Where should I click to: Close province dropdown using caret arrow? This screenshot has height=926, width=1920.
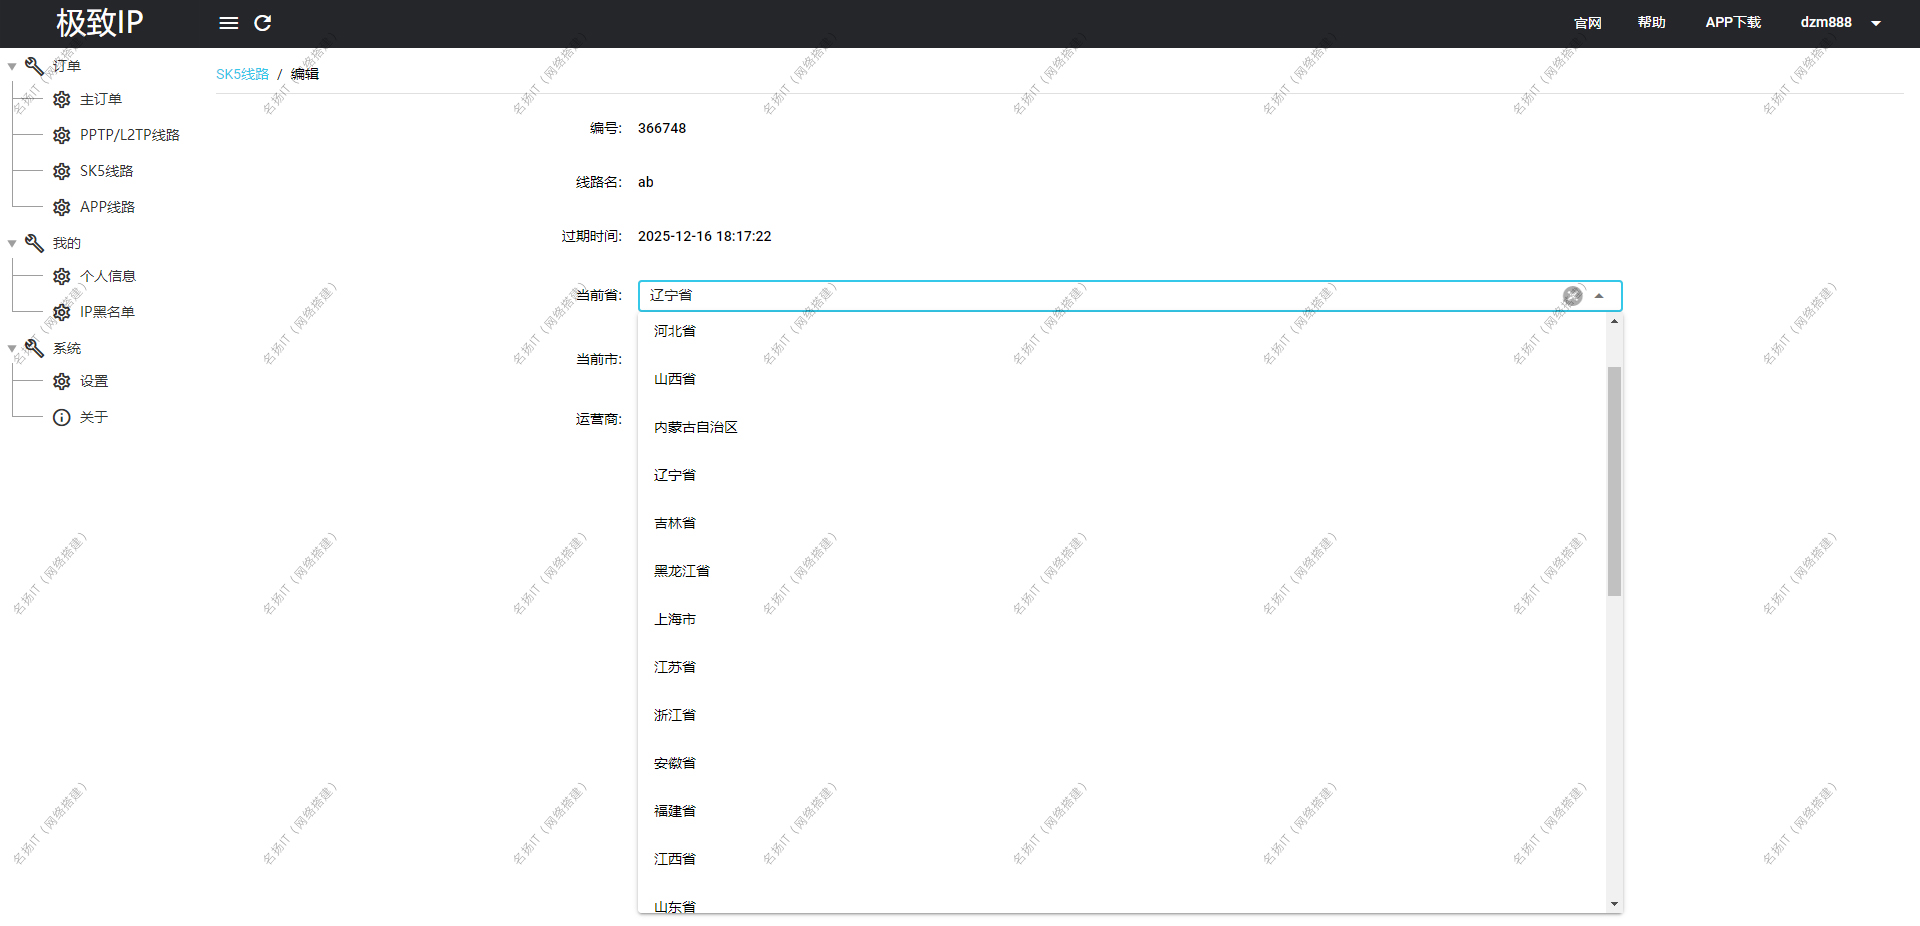coord(1599,296)
